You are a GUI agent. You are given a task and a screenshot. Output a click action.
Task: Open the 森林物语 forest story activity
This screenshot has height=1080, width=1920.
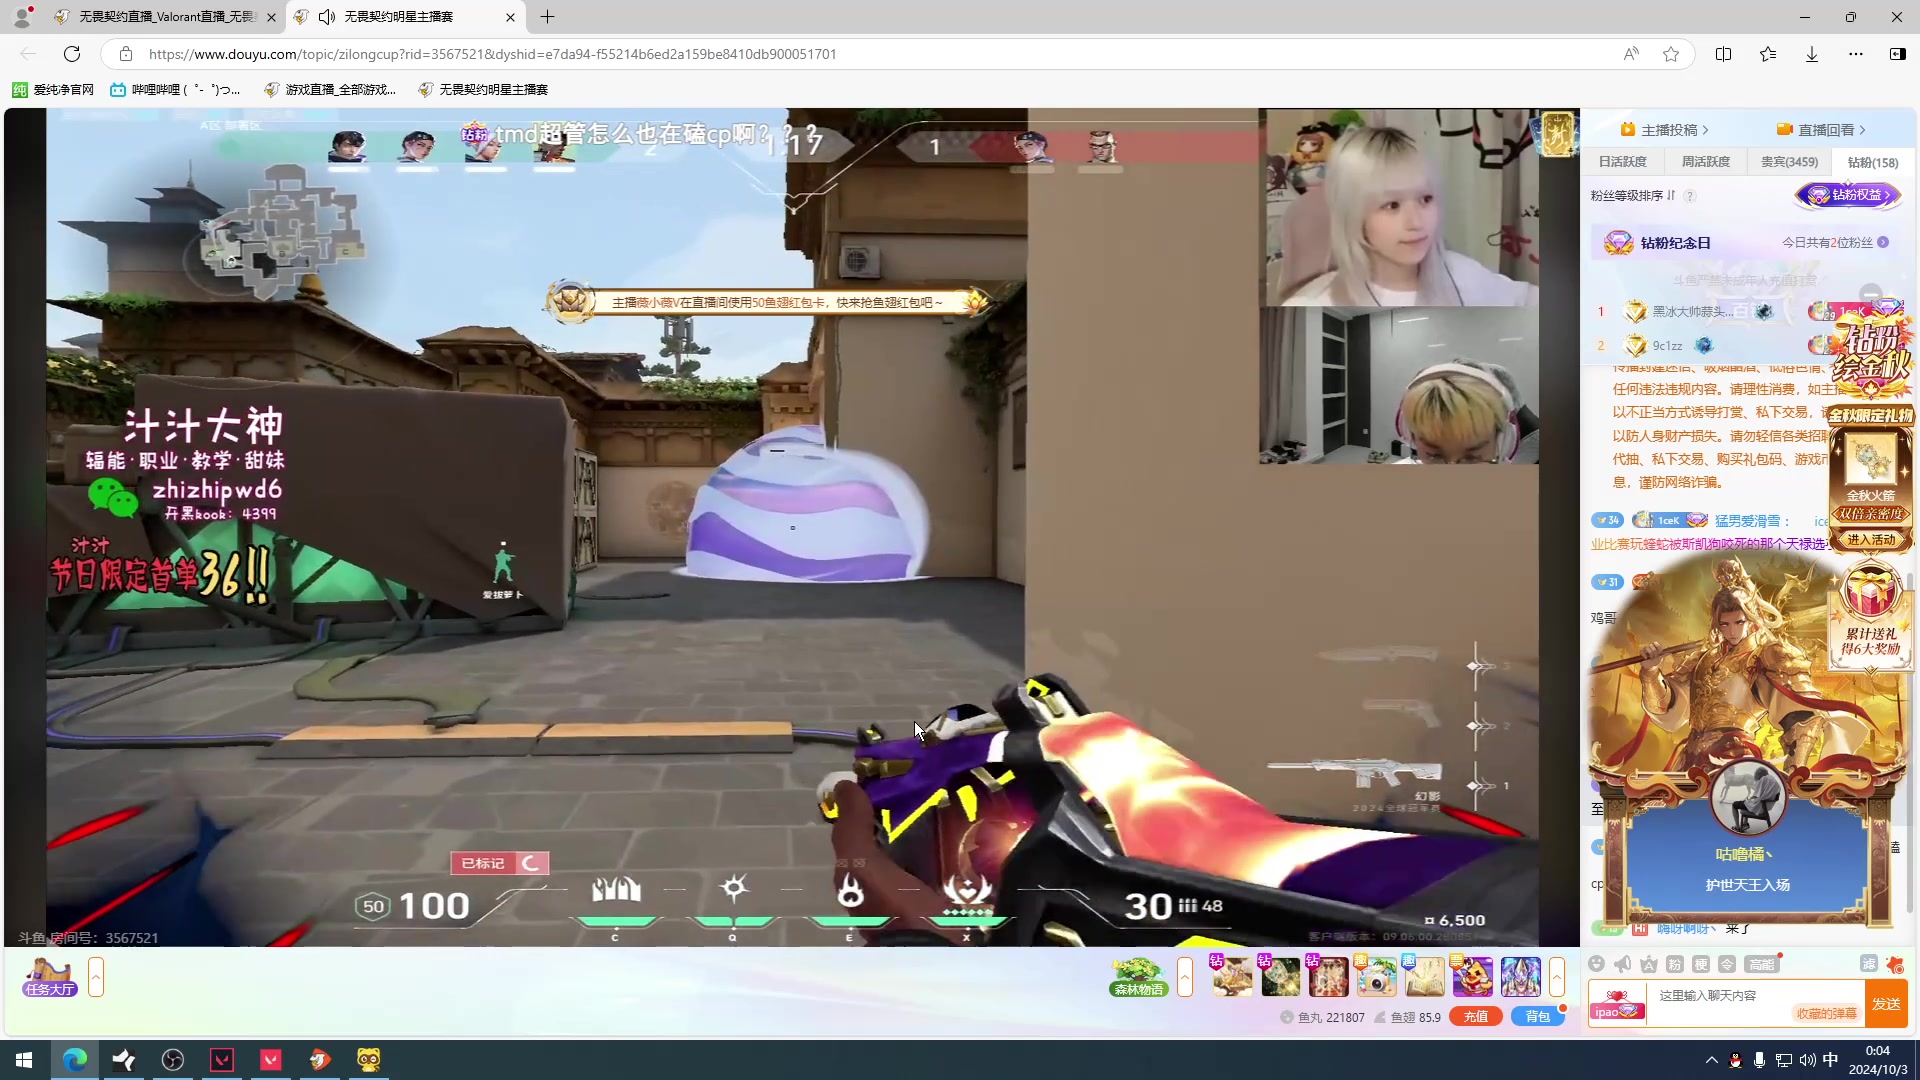(x=1138, y=977)
